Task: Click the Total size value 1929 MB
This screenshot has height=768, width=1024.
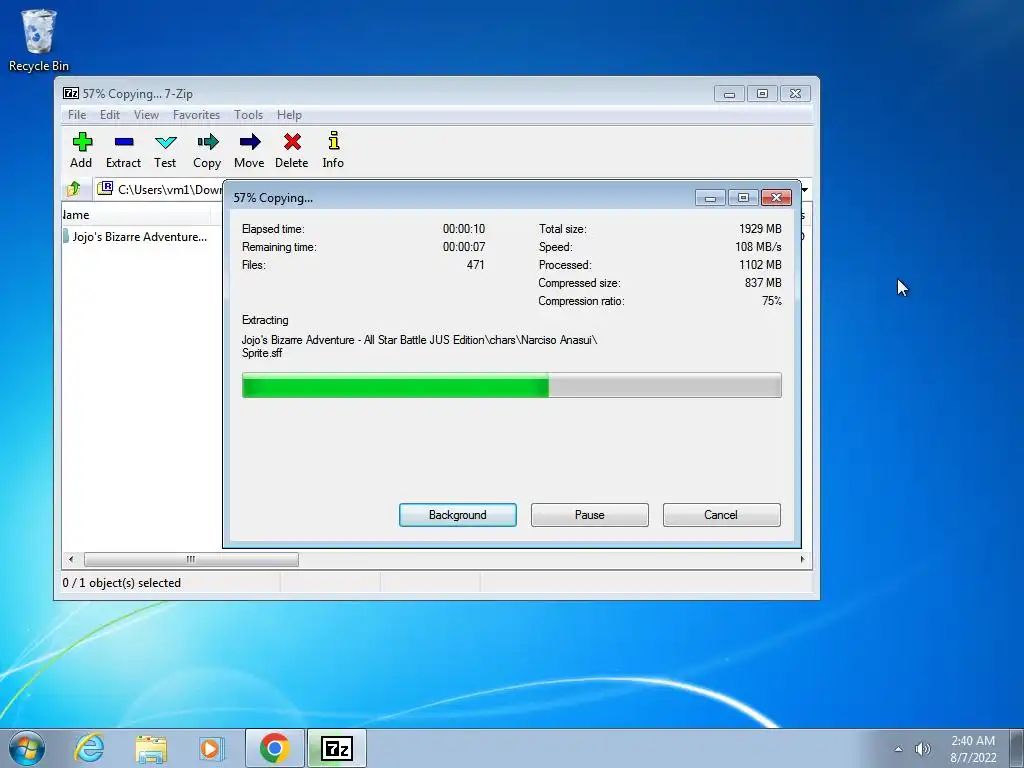Action: 760,229
